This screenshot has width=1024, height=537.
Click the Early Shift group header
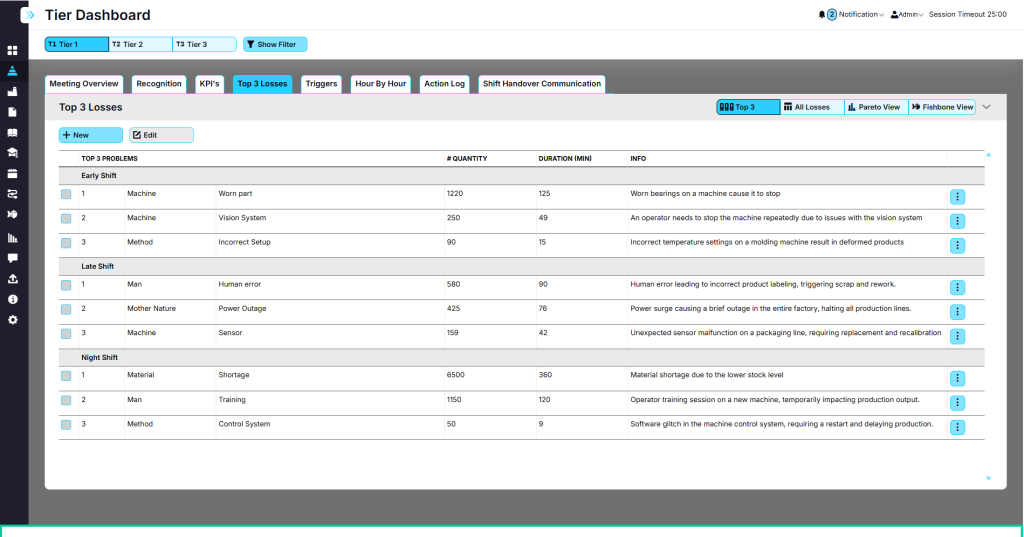521,176
